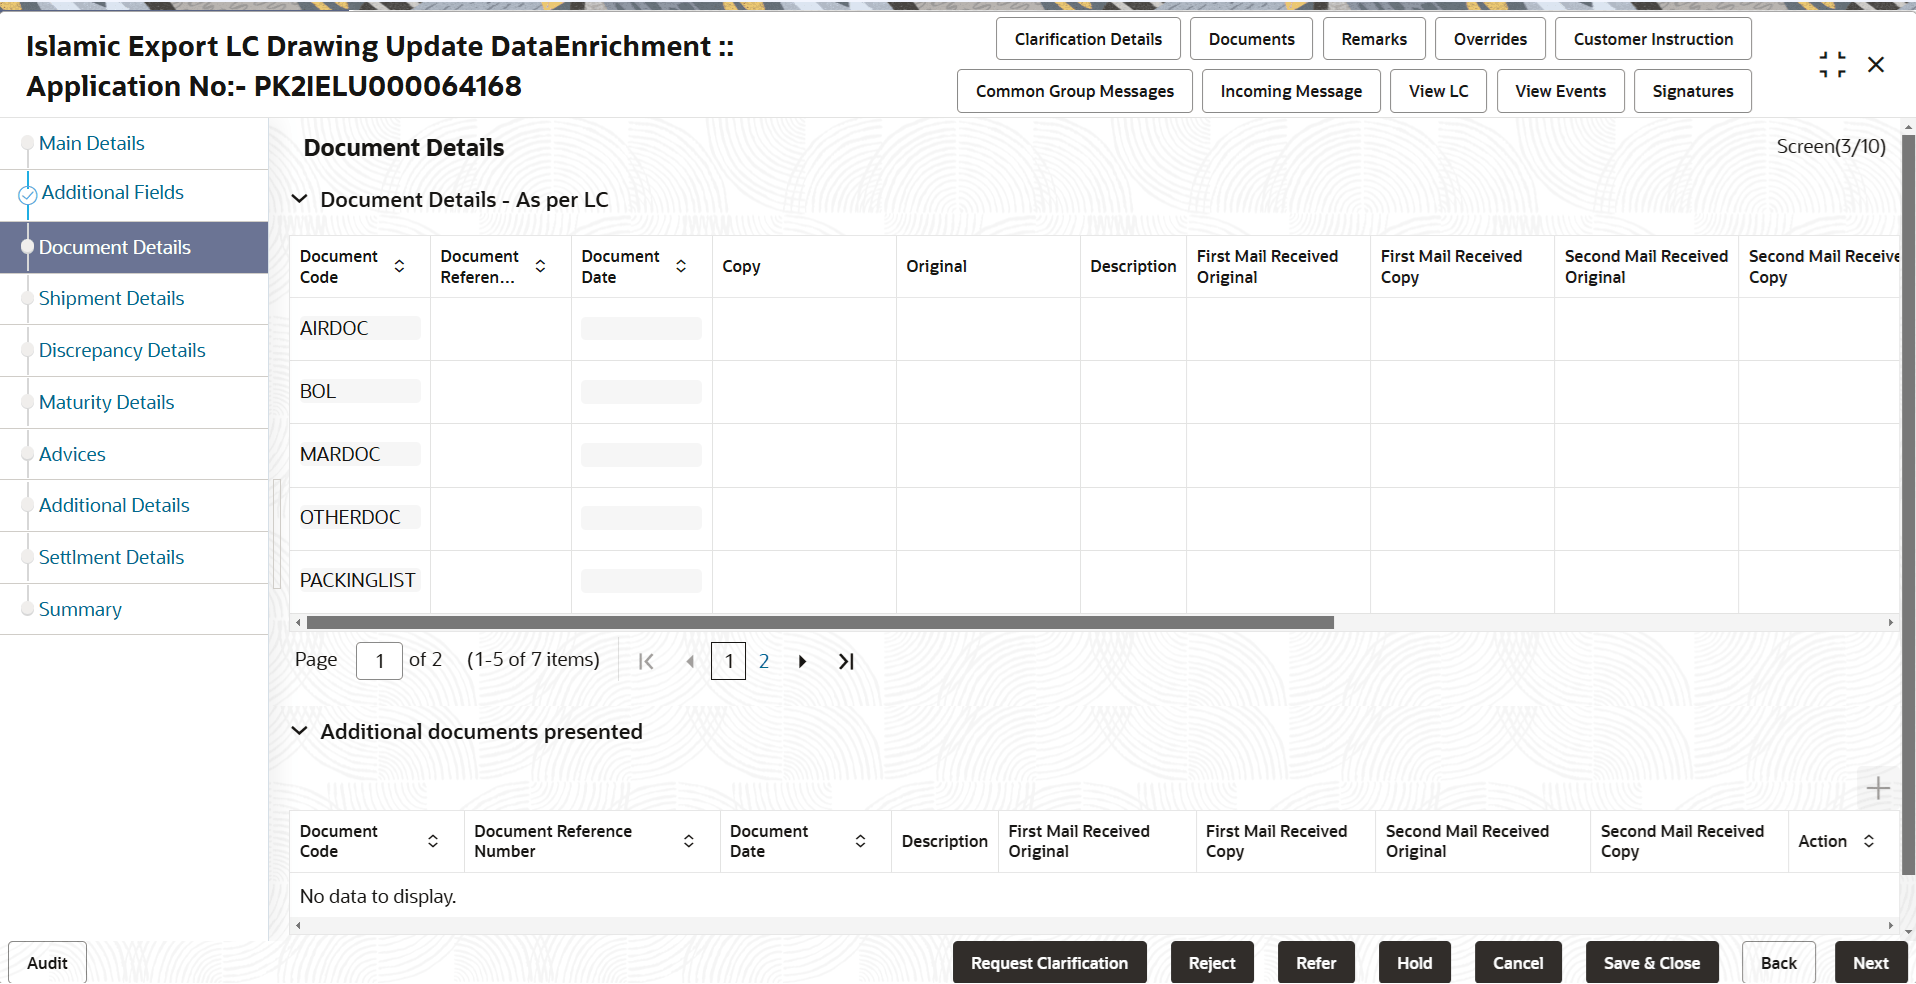Collapse the Document Details - As per LC section
The height and width of the screenshot is (984, 1916).
click(300, 199)
